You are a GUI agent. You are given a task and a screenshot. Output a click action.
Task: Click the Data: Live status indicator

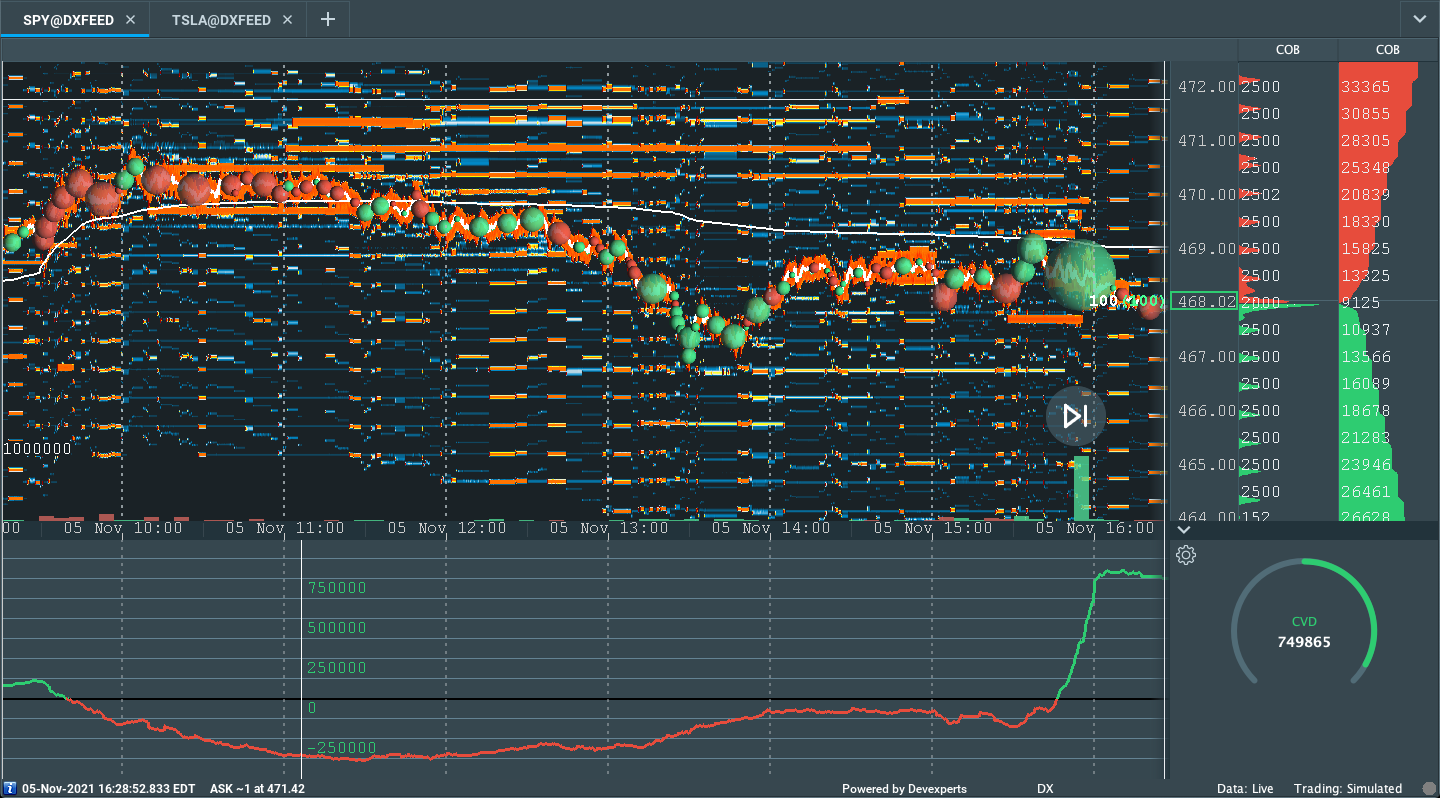pyautogui.click(x=1245, y=789)
